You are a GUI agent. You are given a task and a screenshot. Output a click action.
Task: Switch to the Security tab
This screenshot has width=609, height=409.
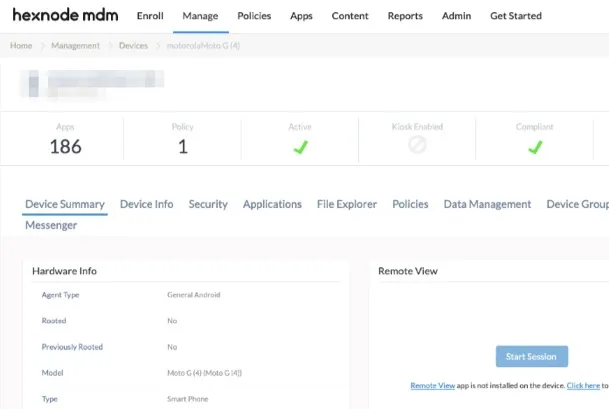[208, 204]
